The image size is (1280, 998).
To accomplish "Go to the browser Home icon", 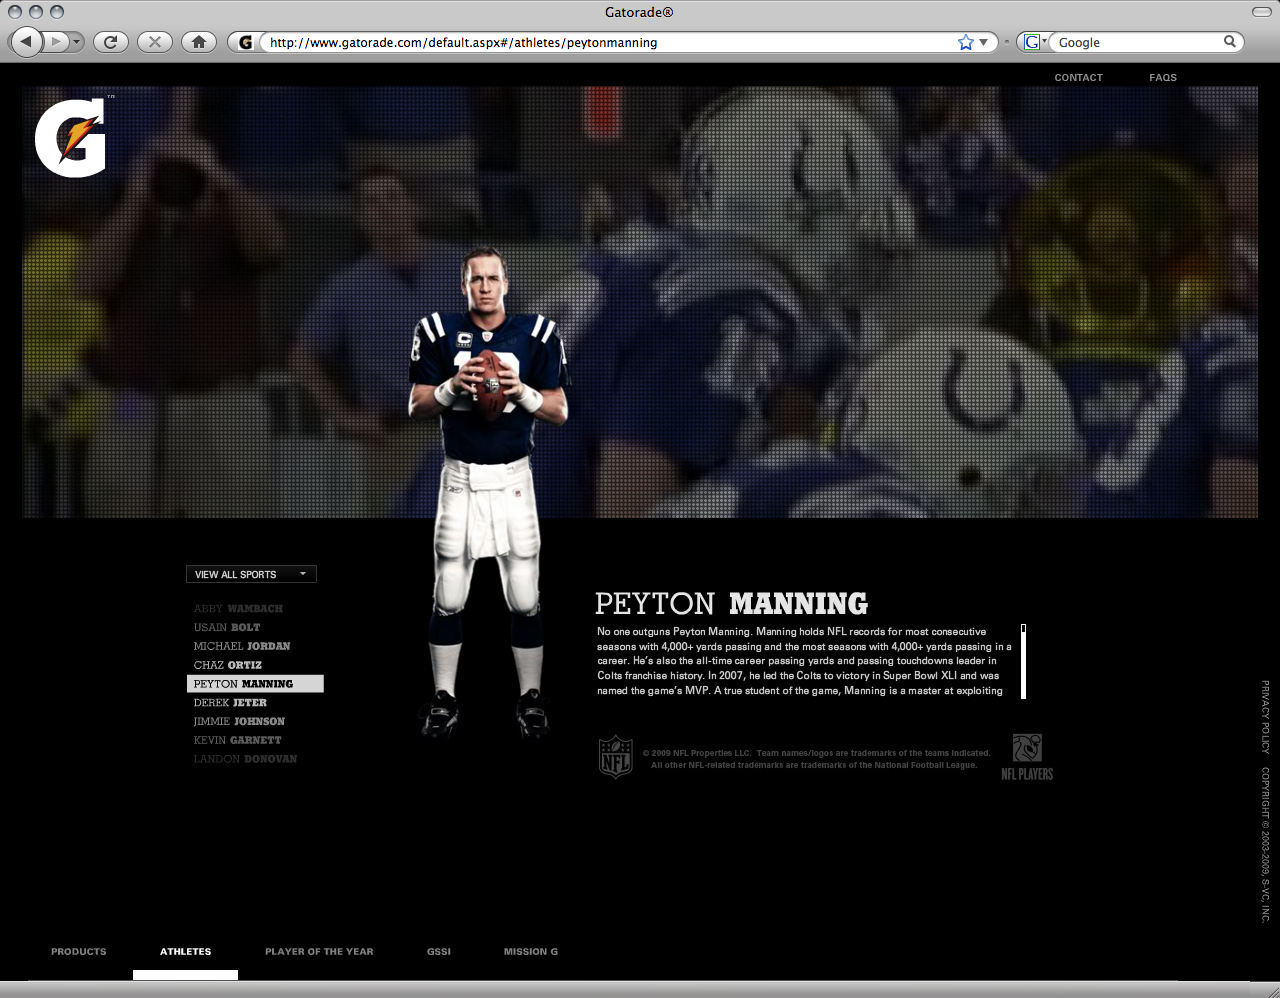I will pos(199,42).
